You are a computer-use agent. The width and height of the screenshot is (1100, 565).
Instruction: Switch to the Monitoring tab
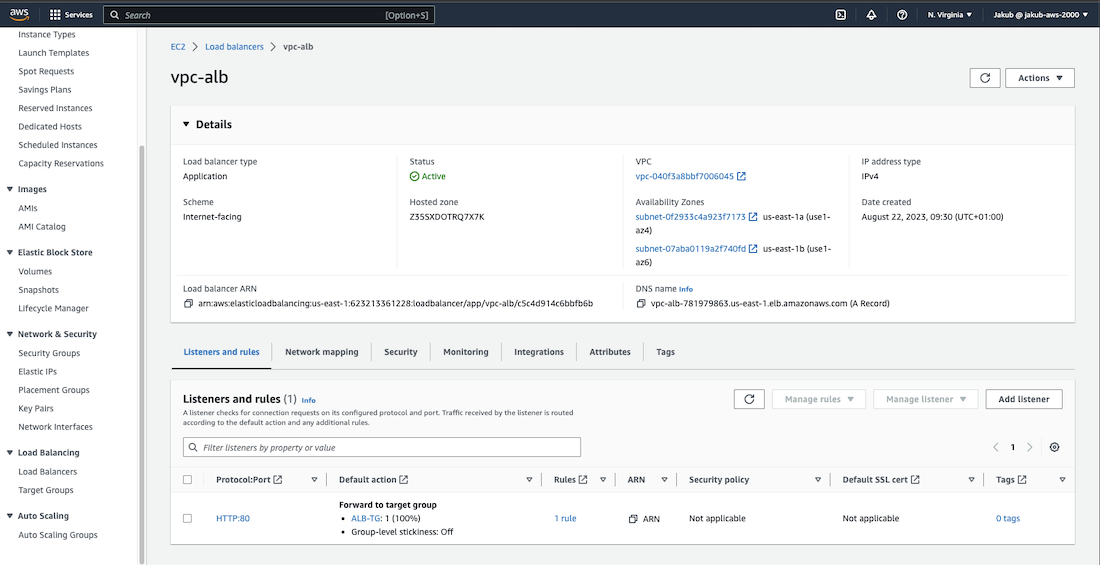pyautogui.click(x=465, y=352)
